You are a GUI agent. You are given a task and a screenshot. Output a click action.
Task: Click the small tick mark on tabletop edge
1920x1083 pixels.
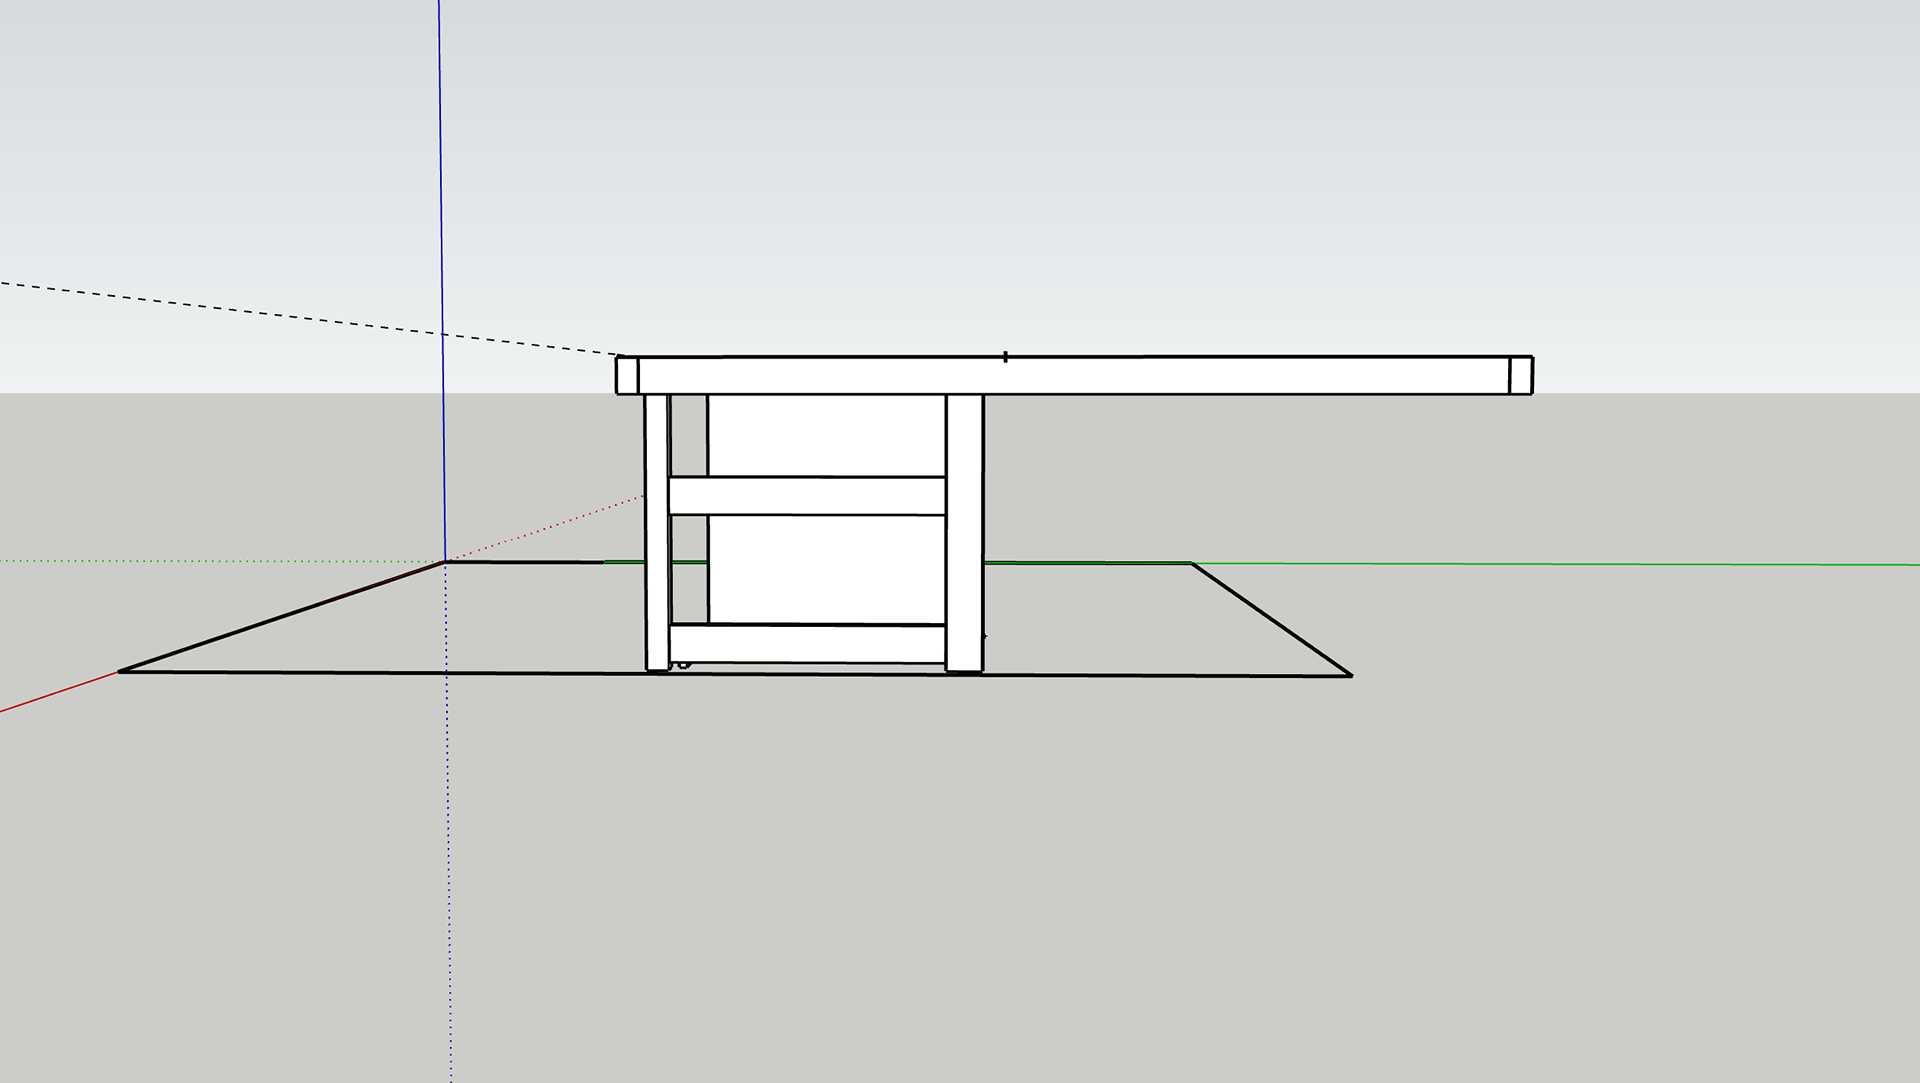pyautogui.click(x=1005, y=356)
